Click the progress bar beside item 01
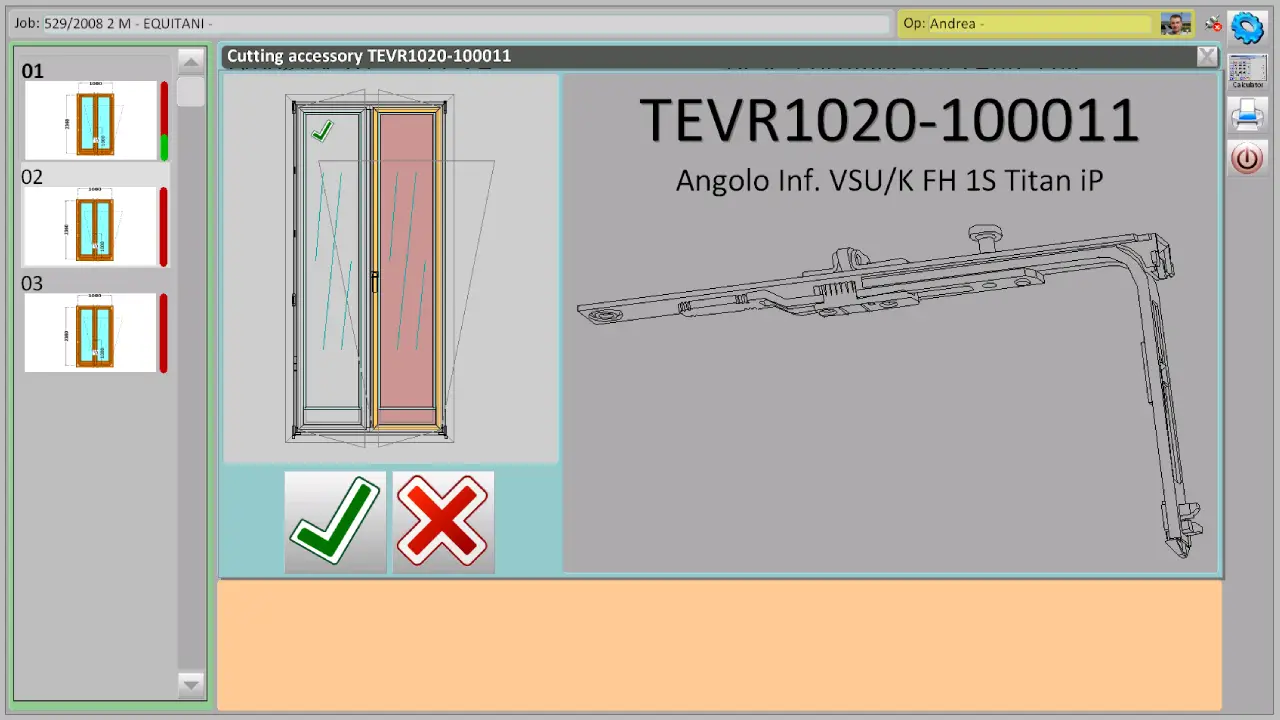The width and height of the screenshot is (1280, 720). (164, 121)
